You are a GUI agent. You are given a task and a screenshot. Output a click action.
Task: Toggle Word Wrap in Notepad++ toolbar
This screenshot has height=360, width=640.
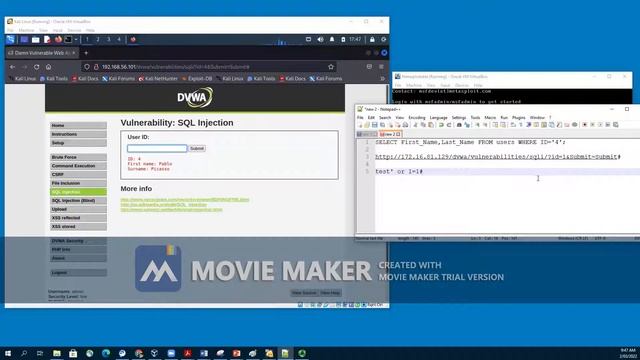pyautogui.click(x=512, y=124)
